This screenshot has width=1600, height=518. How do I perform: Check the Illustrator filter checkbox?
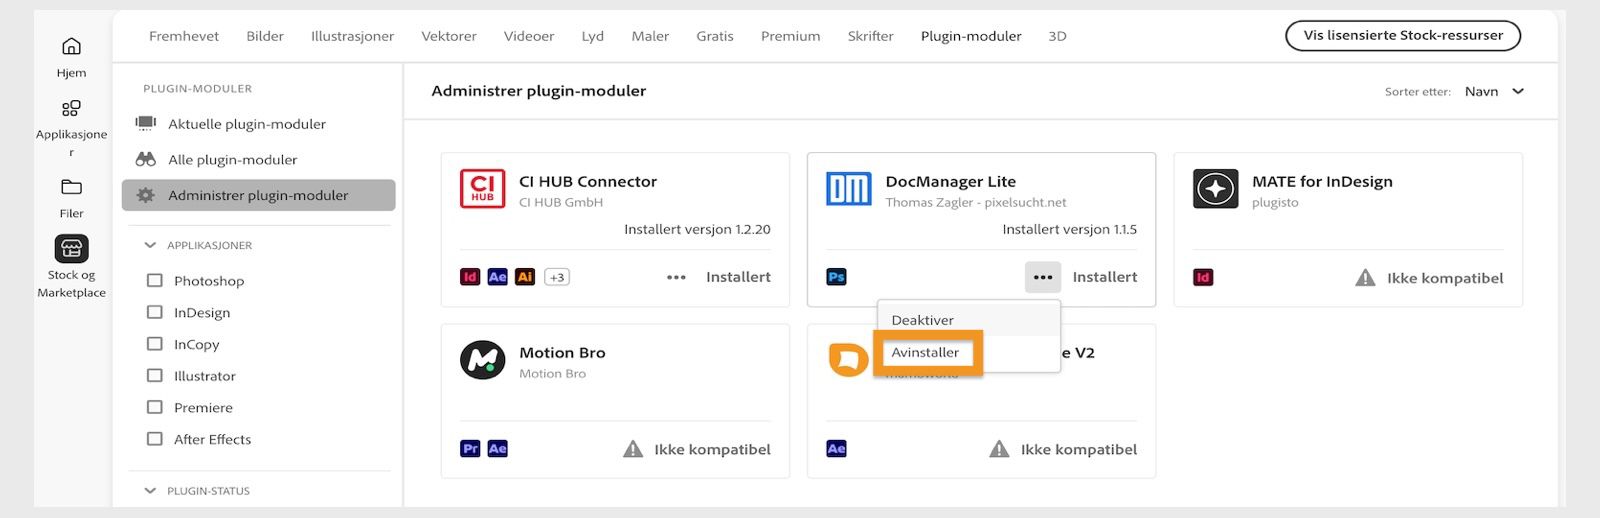pos(154,376)
